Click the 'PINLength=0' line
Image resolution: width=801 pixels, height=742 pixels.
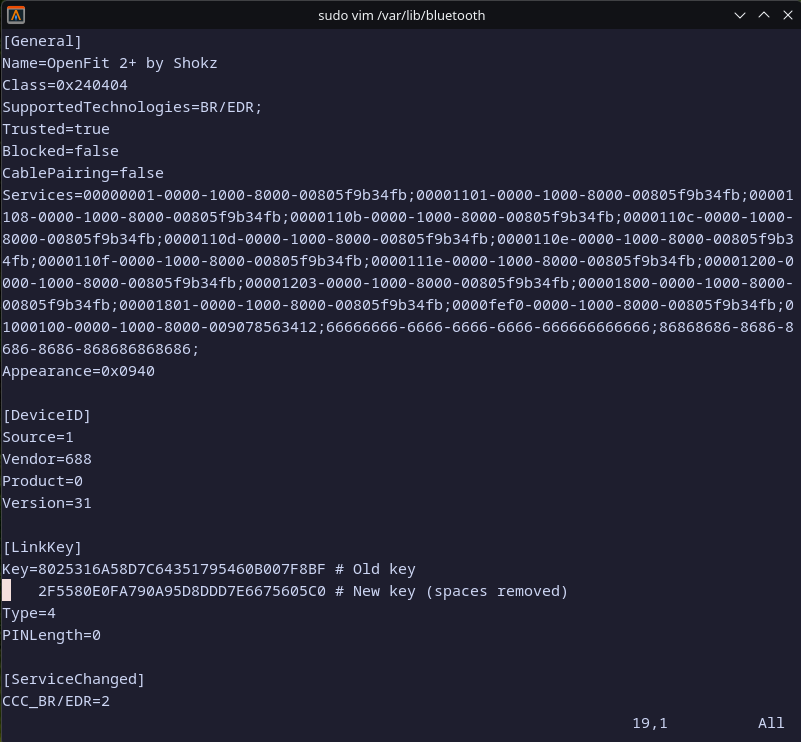point(52,635)
